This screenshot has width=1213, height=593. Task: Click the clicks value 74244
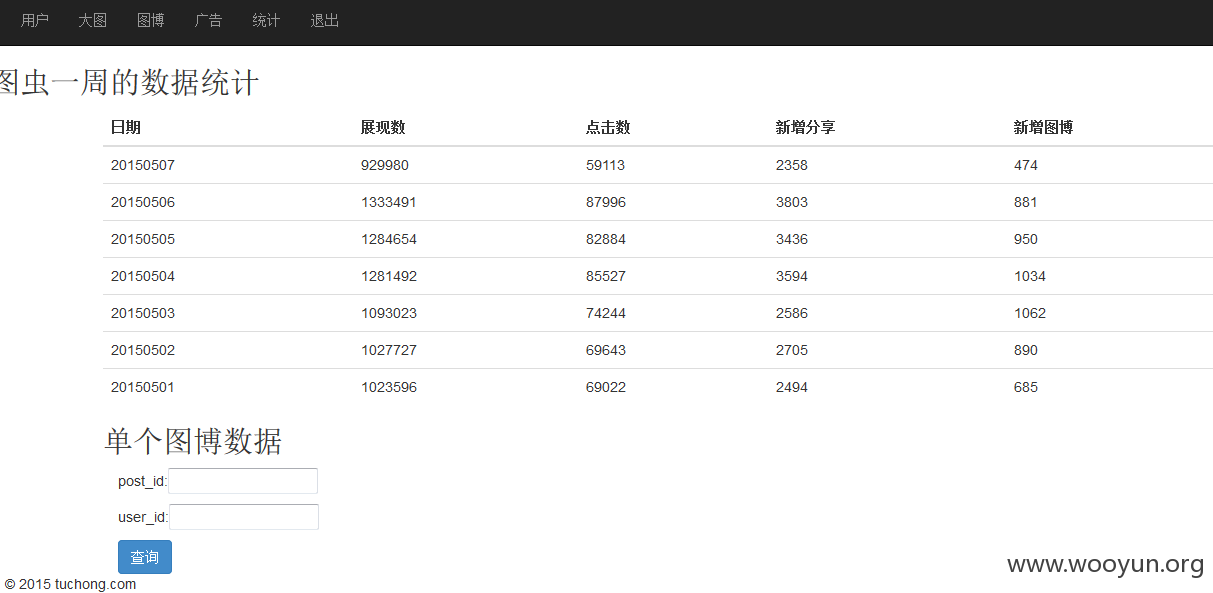[x=606, y=313]
